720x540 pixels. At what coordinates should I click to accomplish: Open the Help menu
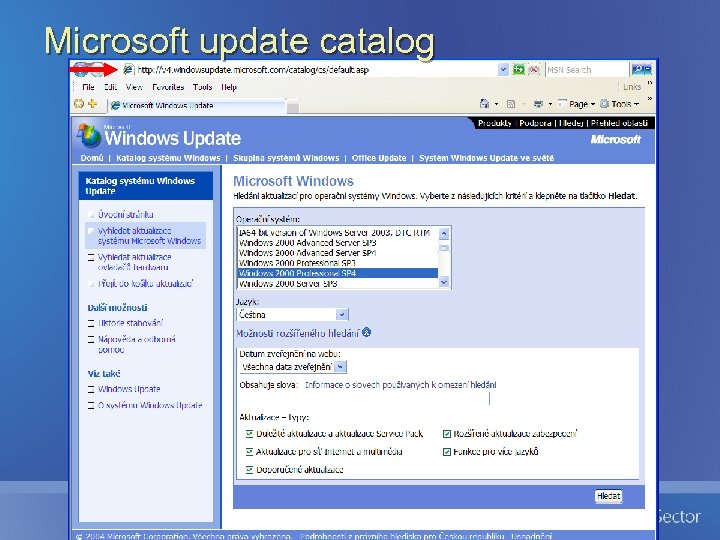(229, 87)
